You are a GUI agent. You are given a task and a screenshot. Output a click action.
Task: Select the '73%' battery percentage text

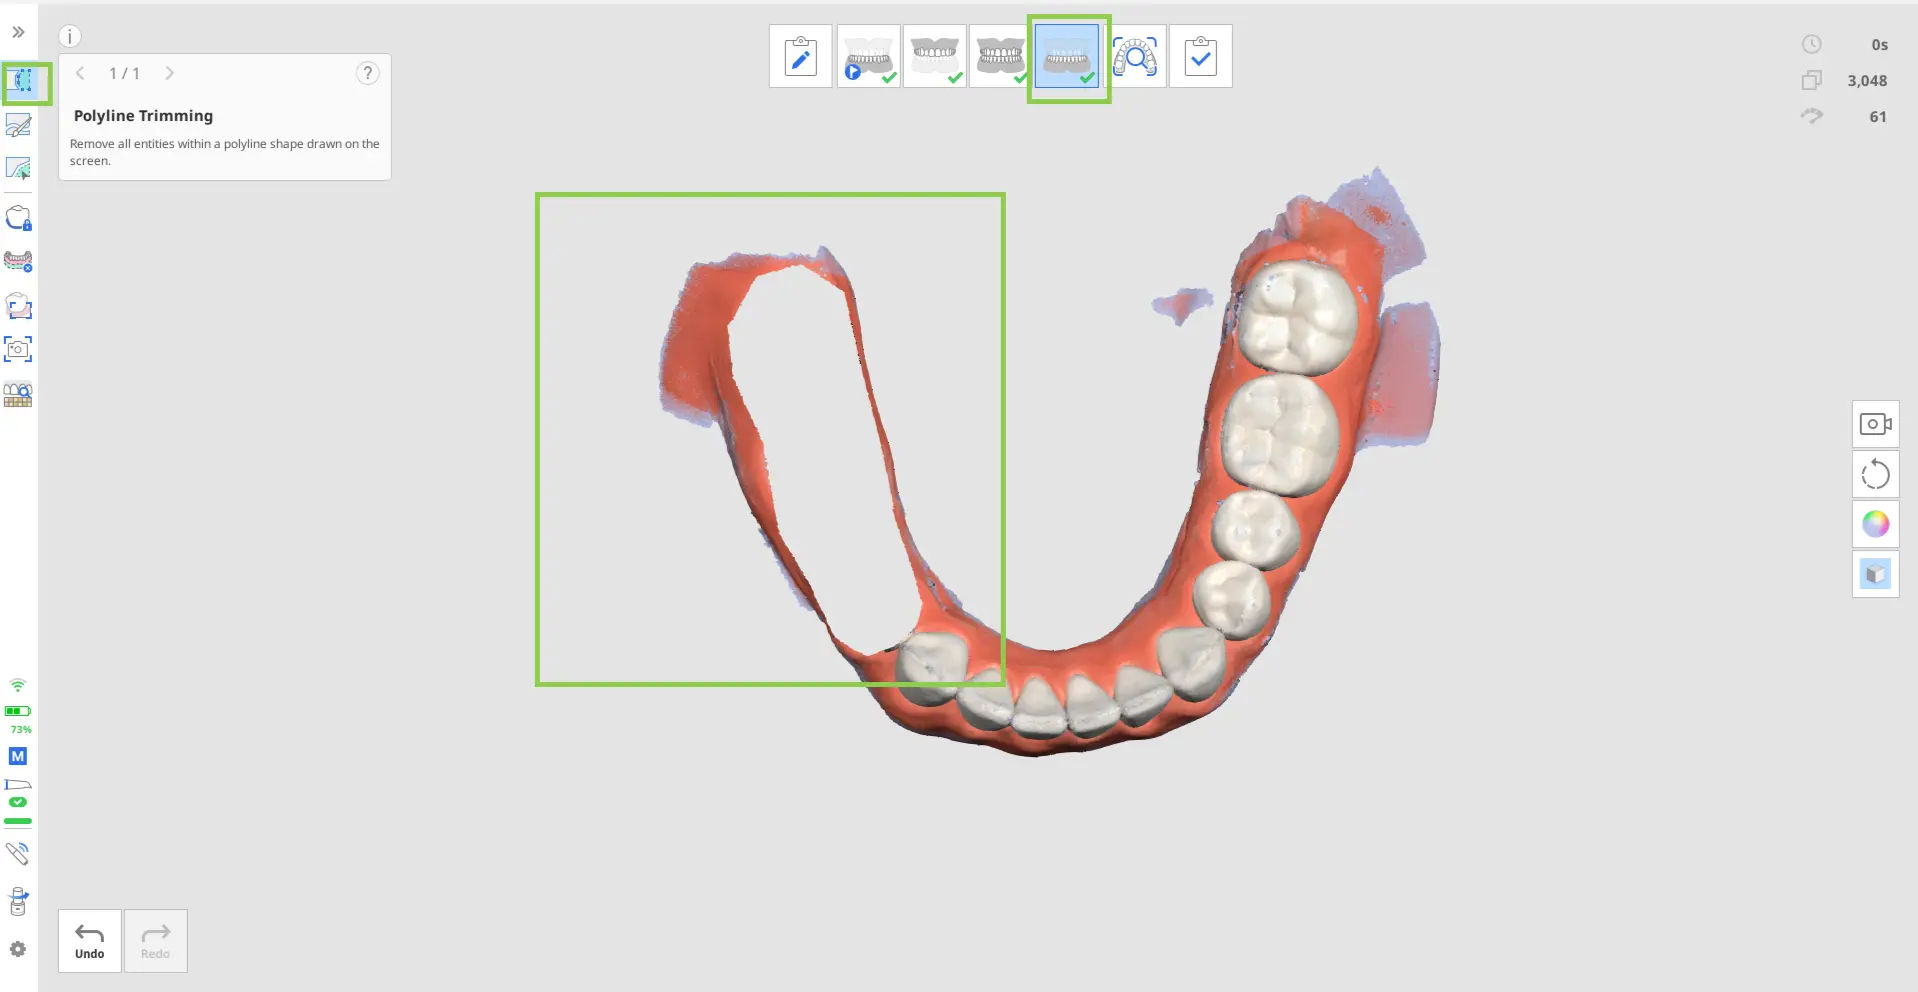click(21, 730)
